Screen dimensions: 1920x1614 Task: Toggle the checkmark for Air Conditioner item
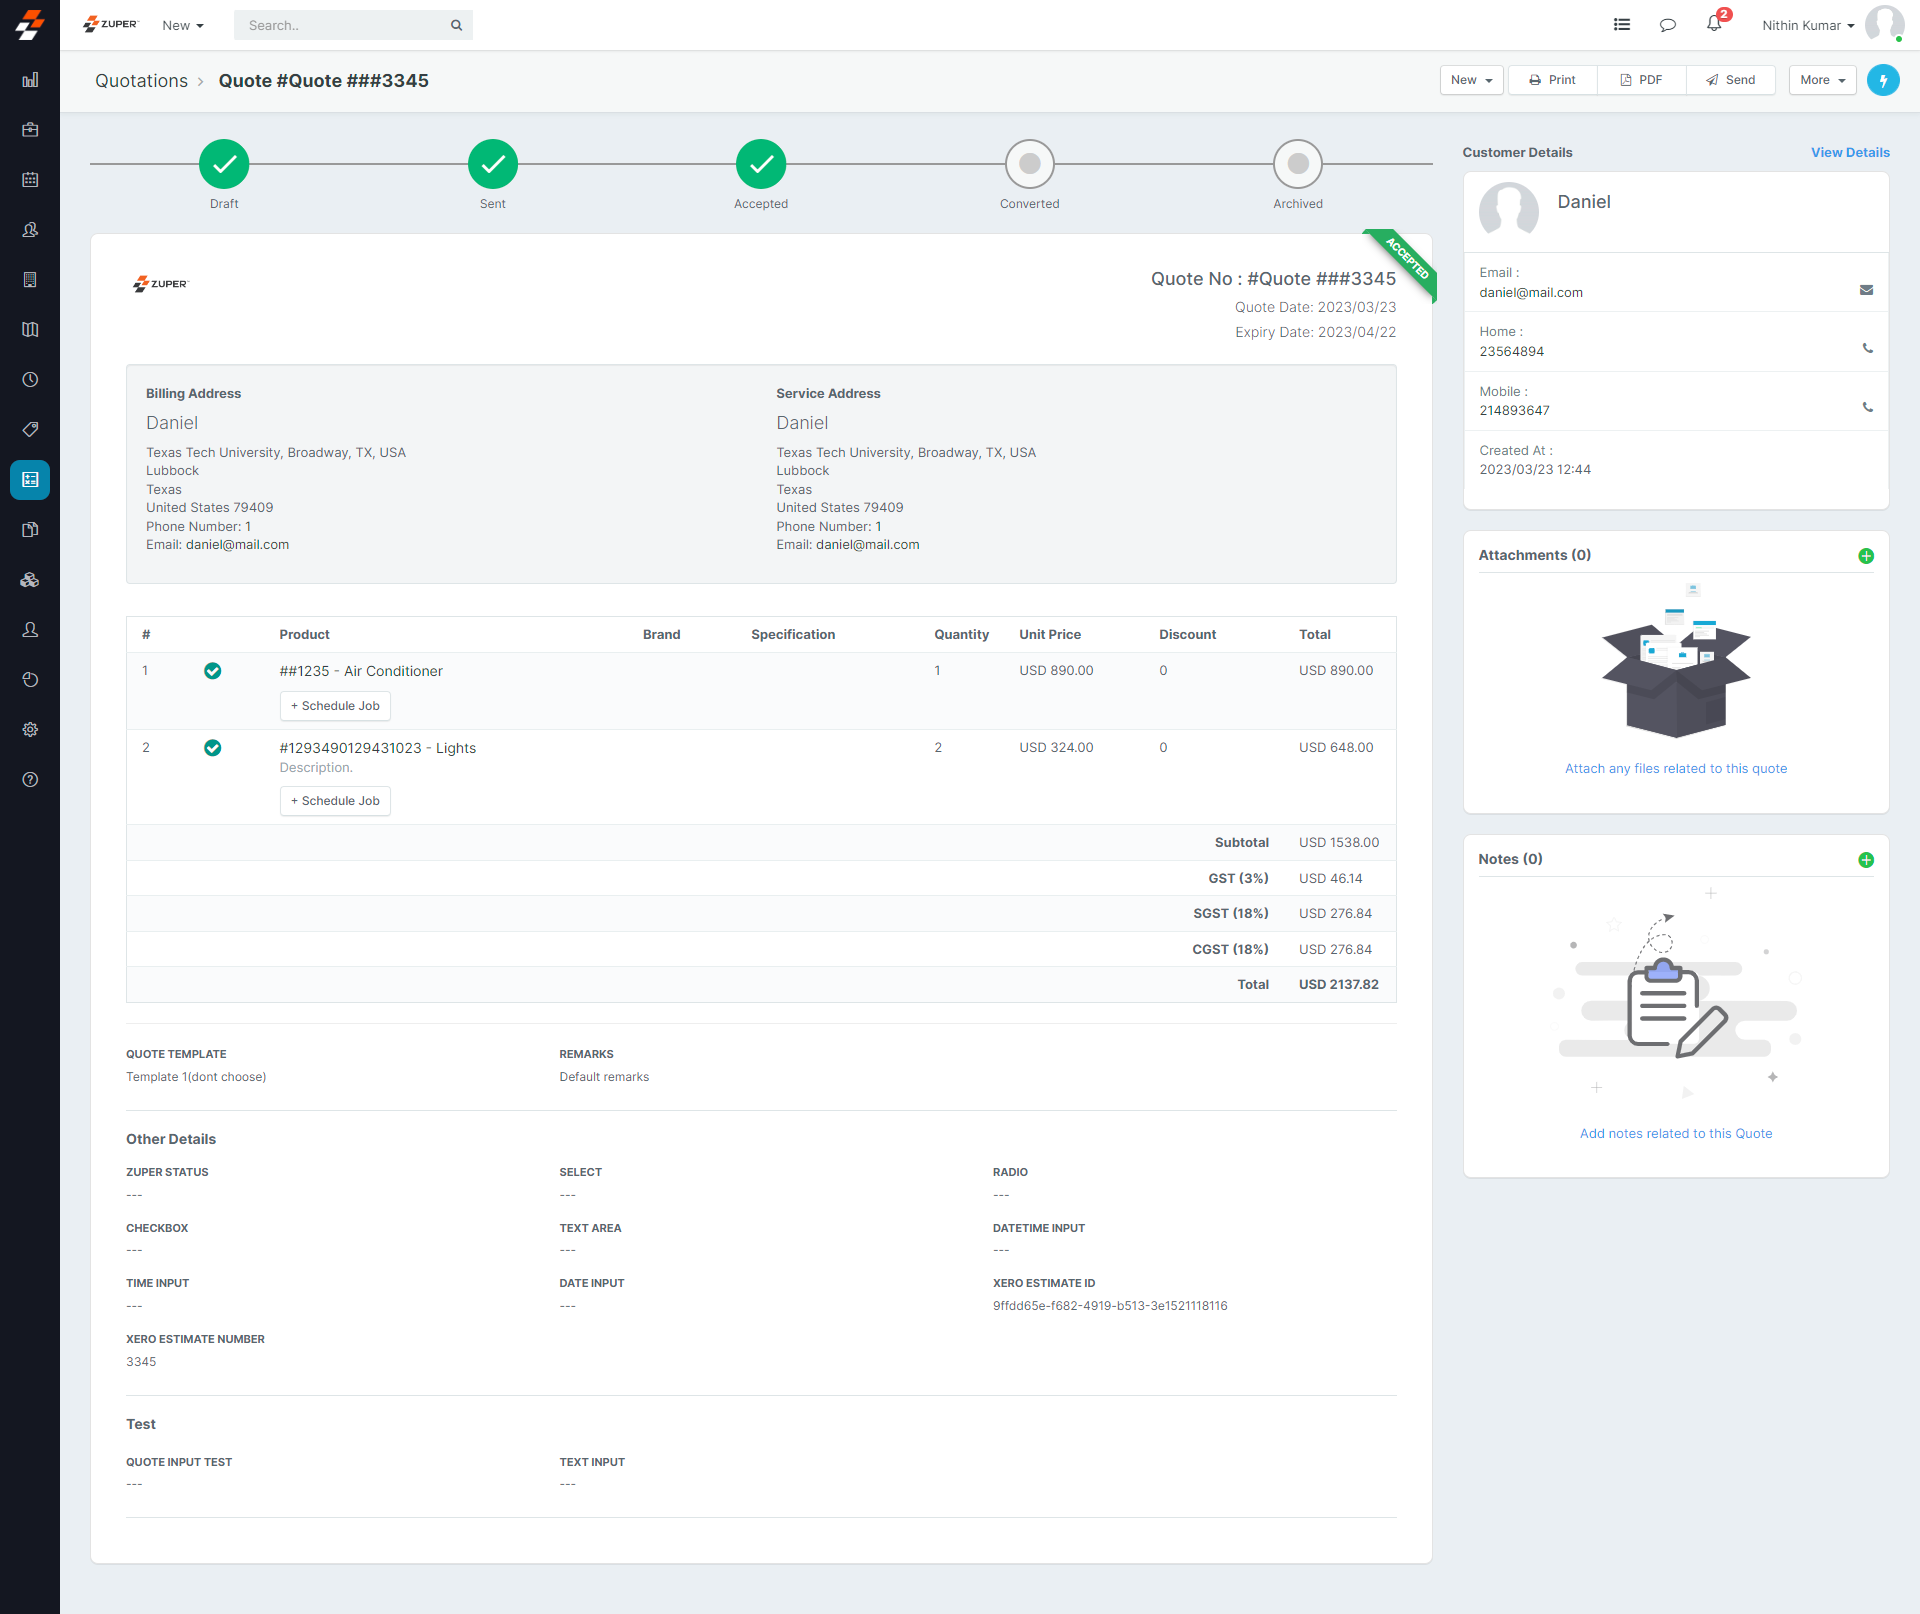click(213, 671)
